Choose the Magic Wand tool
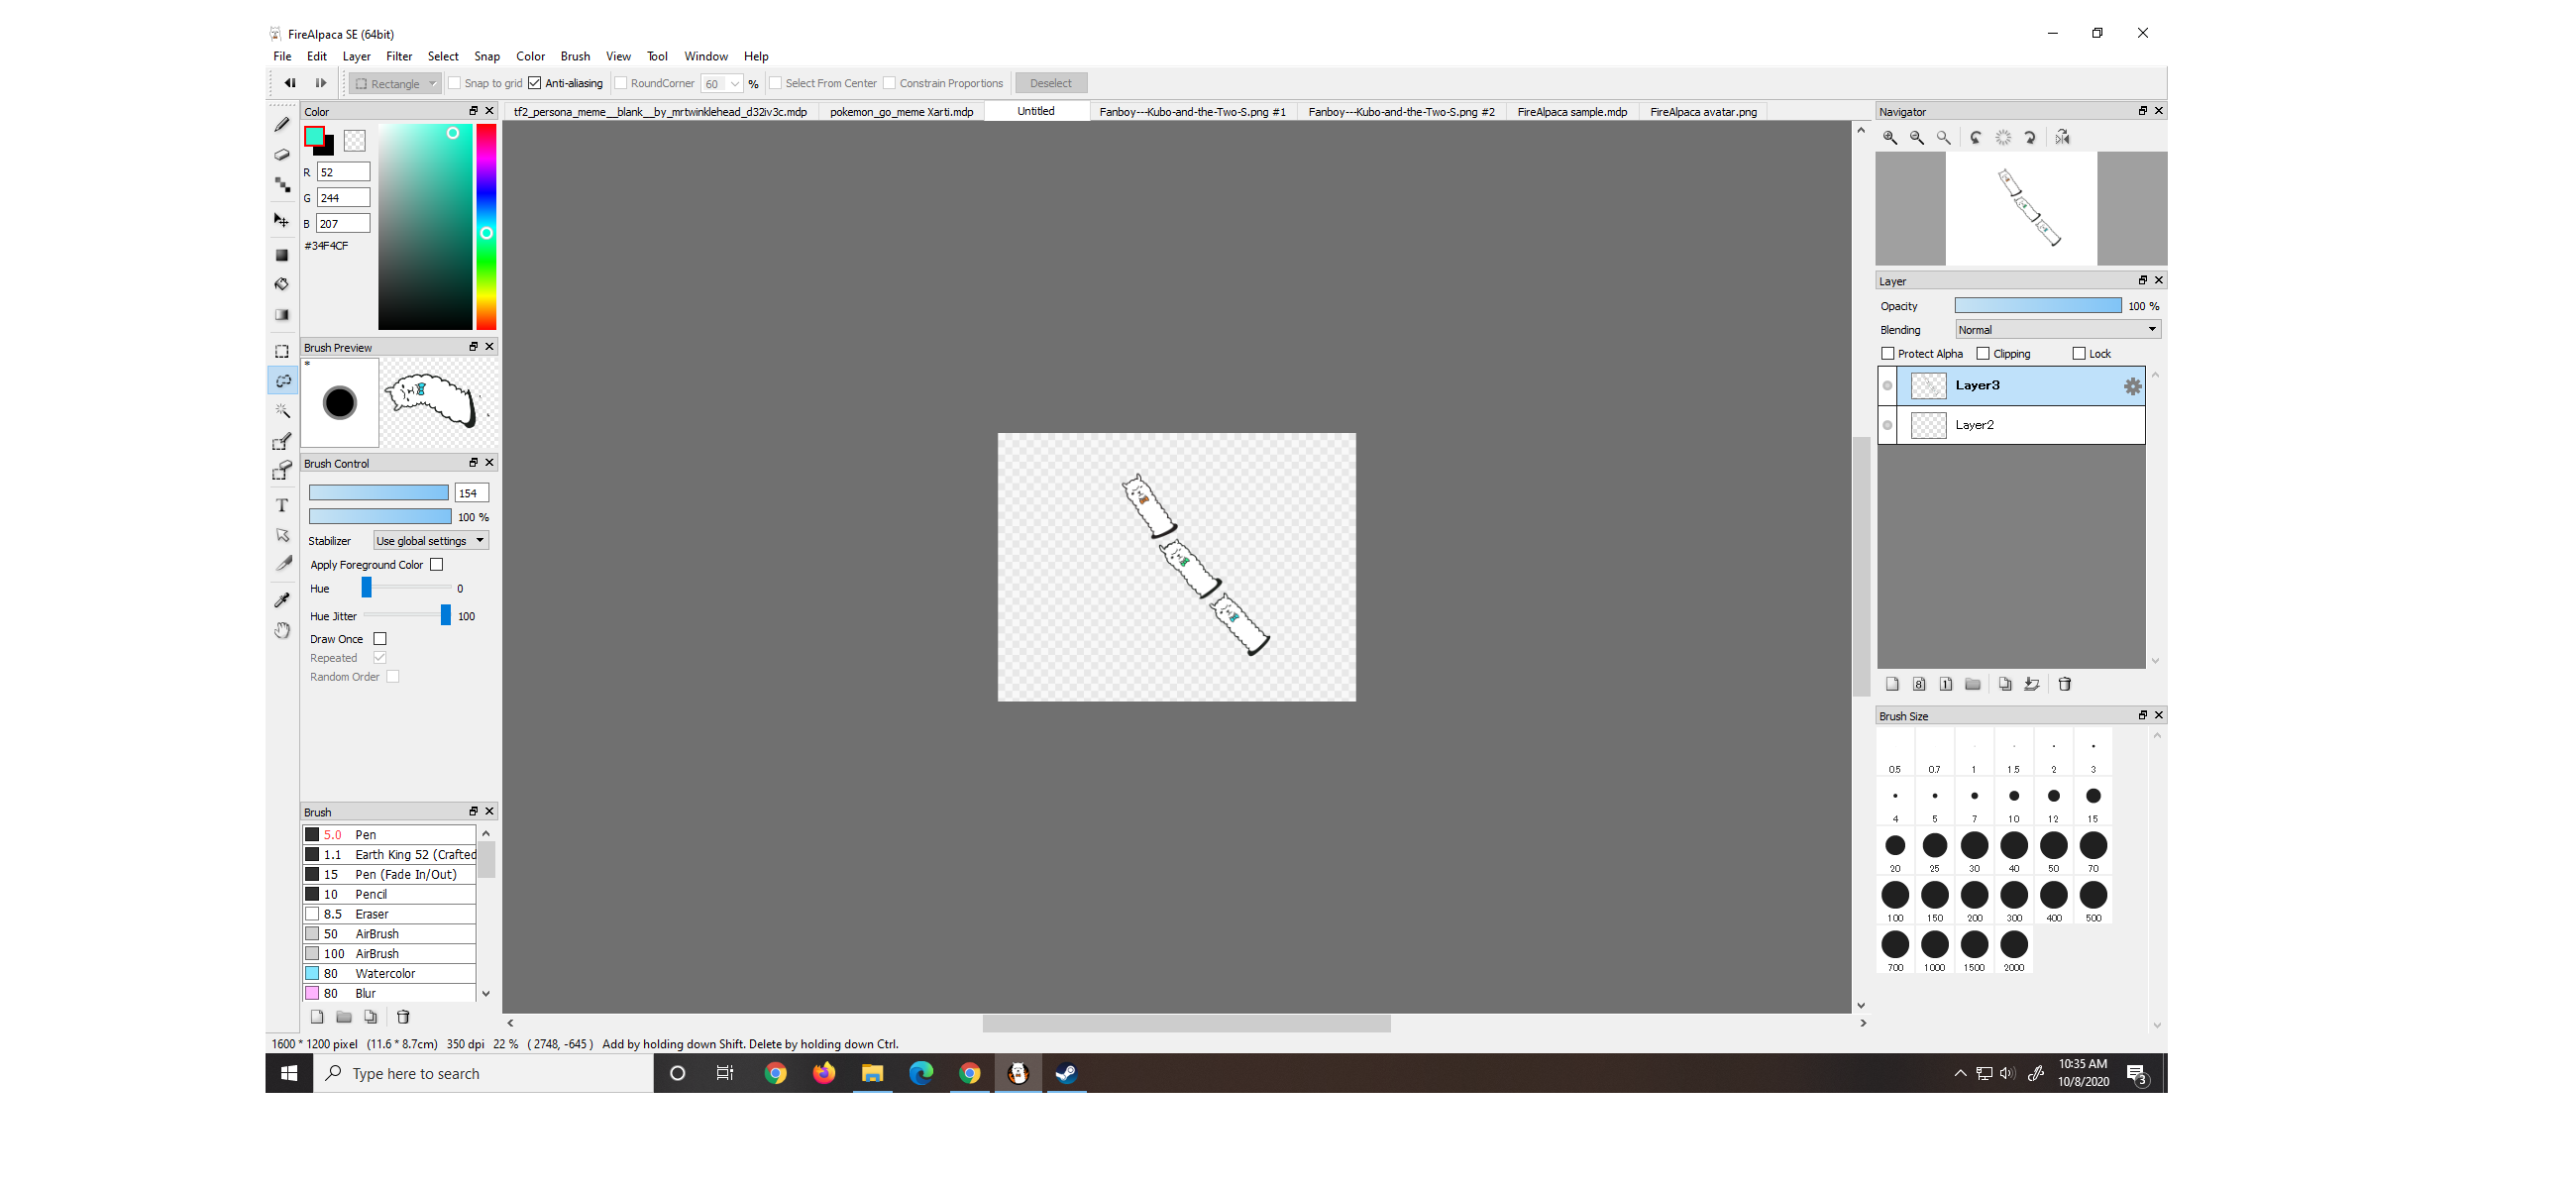The image size is (2576, 1189). point(282,411)
